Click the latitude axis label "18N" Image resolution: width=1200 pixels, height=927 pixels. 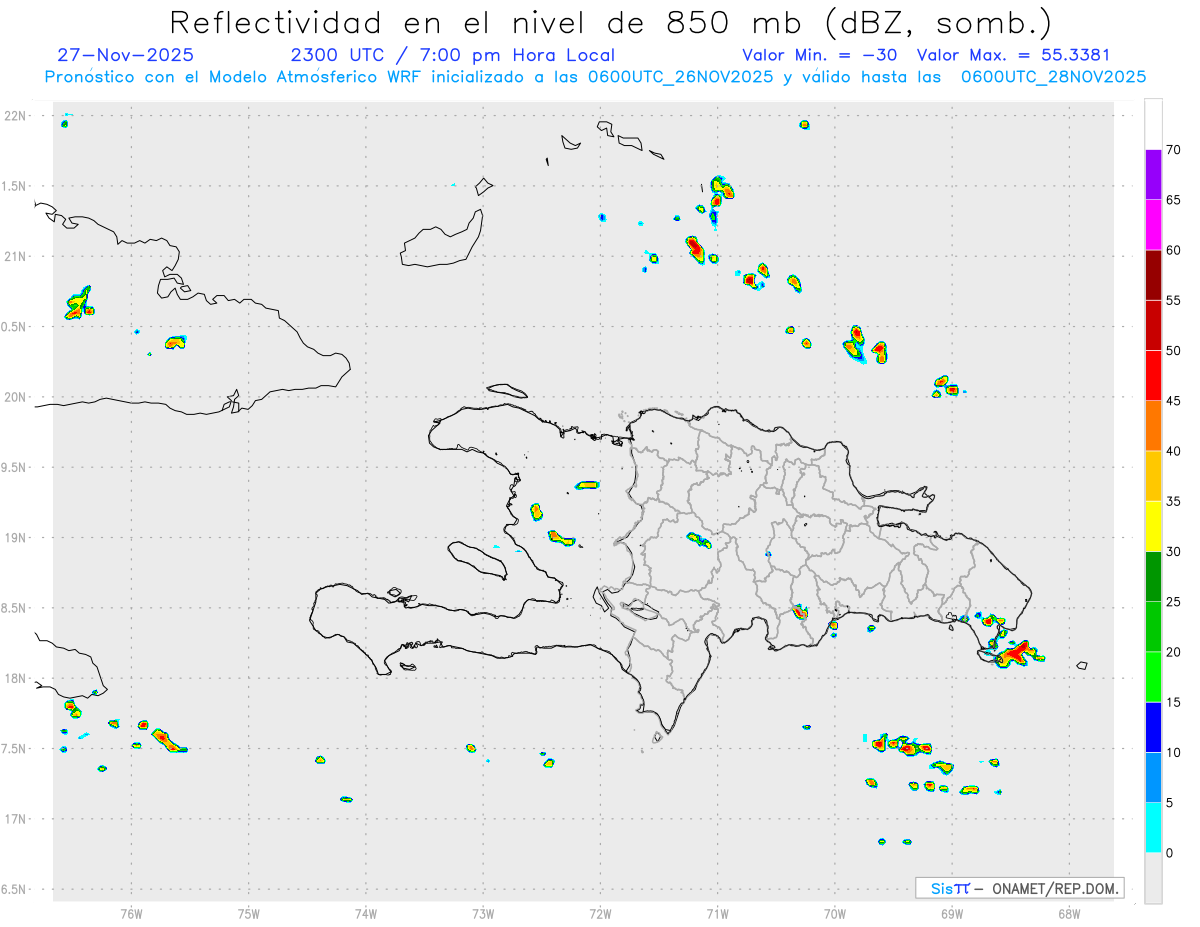click(x=16, y=678)
